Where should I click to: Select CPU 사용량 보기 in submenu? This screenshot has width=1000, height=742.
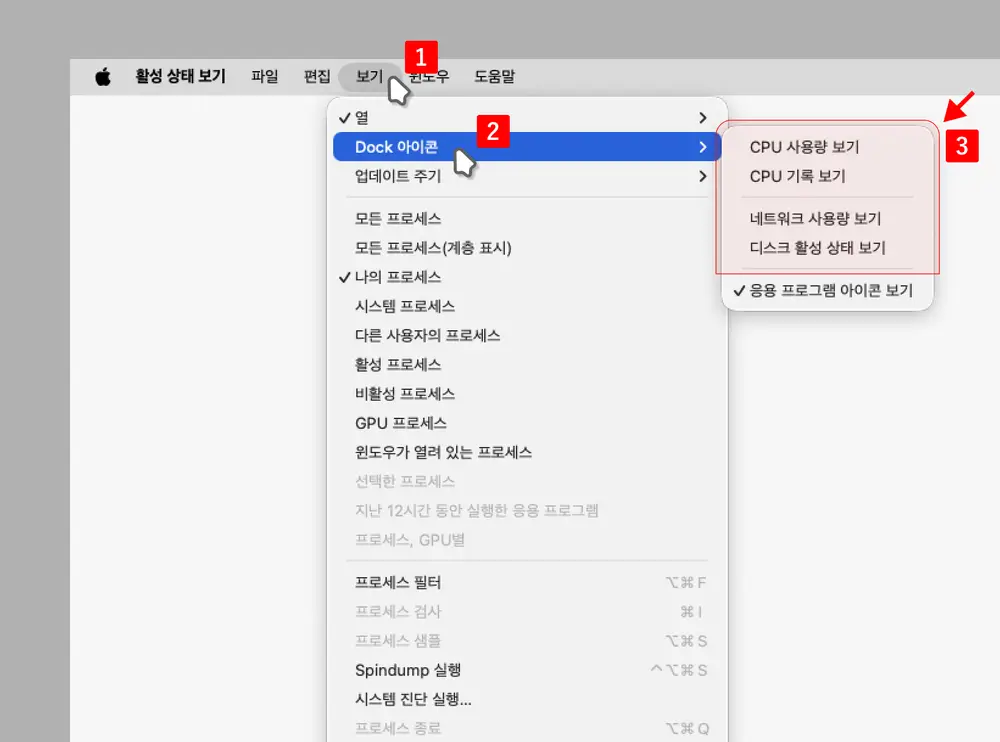coord(827,147)
